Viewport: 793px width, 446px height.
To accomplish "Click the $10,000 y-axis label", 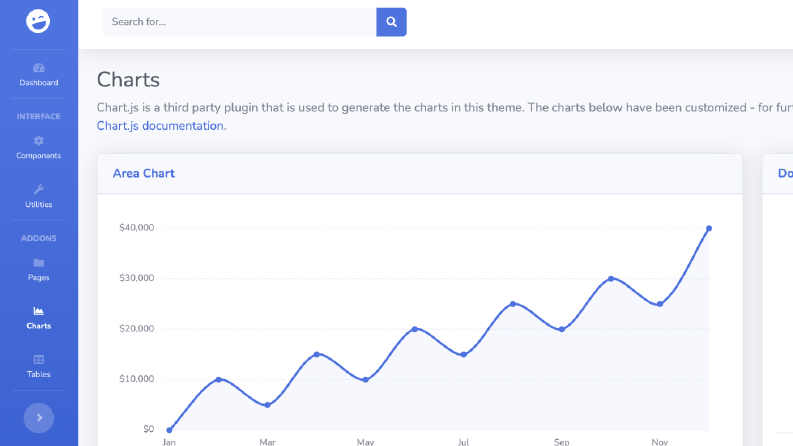I will (137, 379).
